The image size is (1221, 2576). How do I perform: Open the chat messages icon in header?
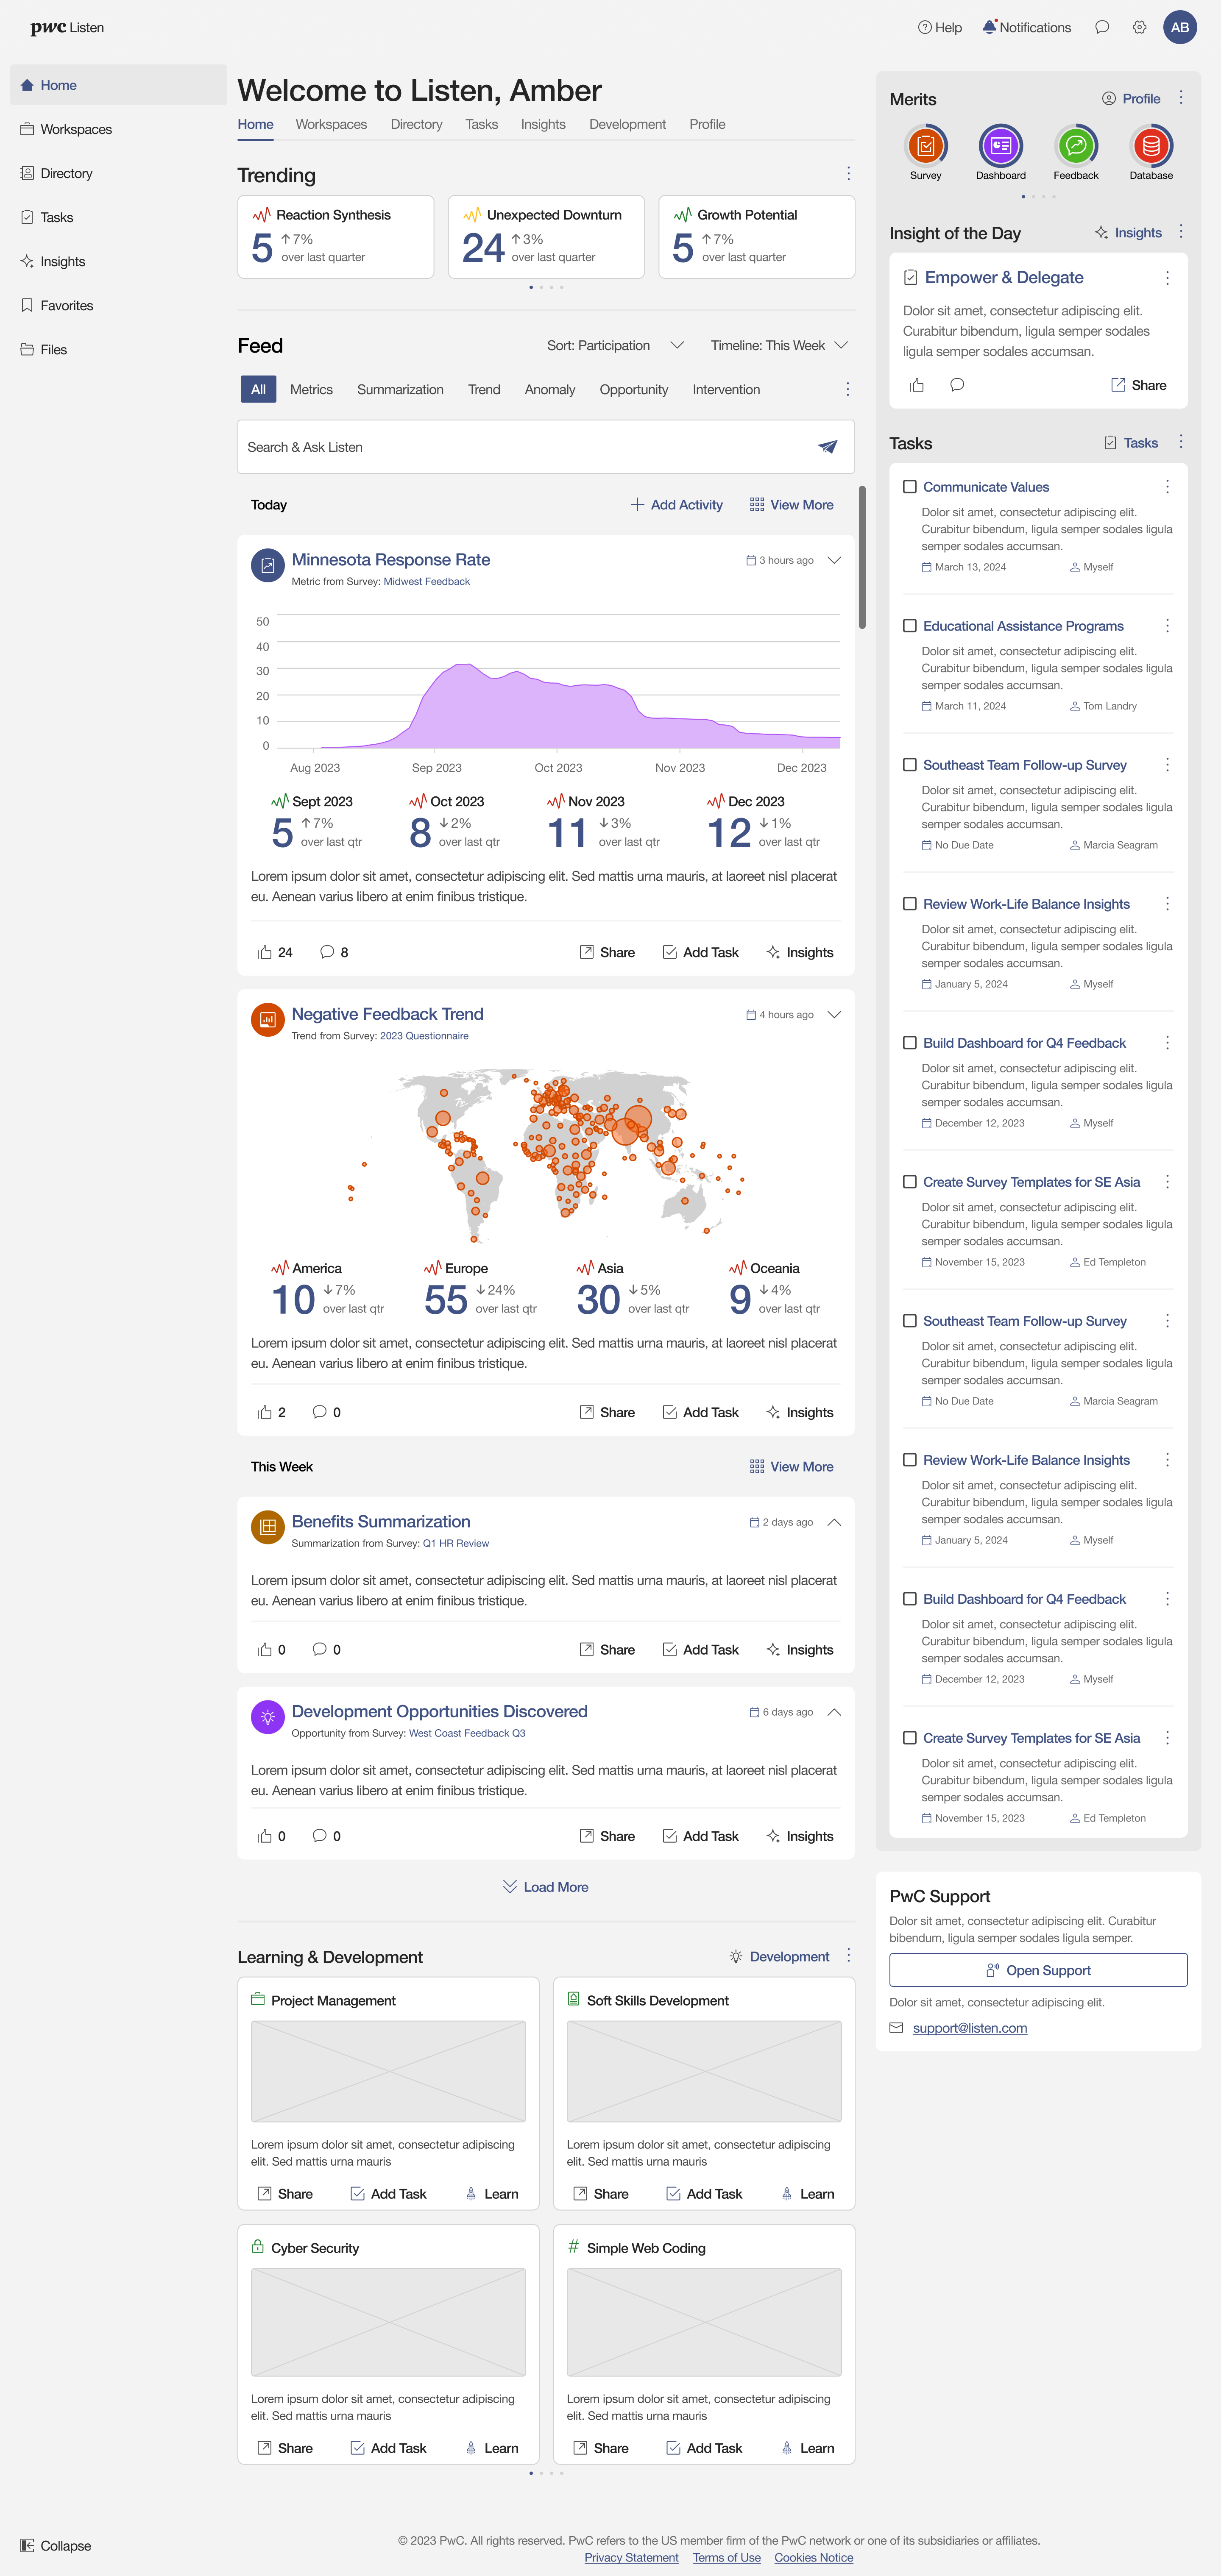pos(1102,27)
